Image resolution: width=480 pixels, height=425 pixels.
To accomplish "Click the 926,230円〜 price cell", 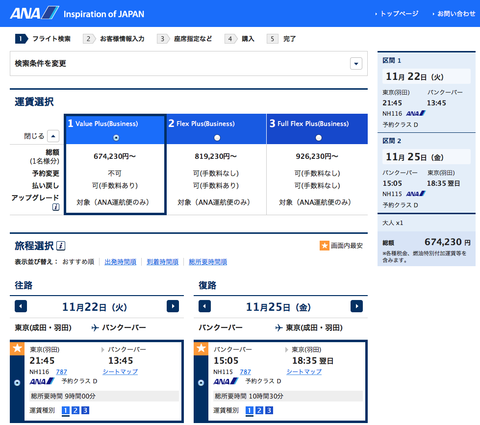I will tap(317, 156).
